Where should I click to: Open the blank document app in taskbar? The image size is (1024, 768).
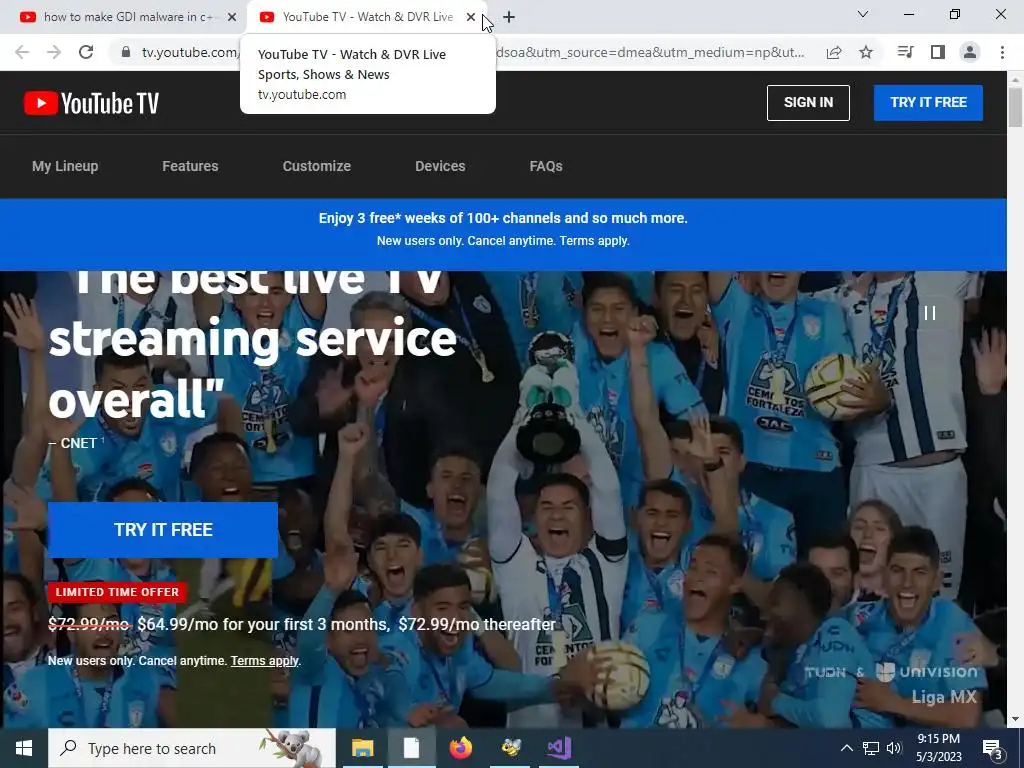(x=411, y=748)
